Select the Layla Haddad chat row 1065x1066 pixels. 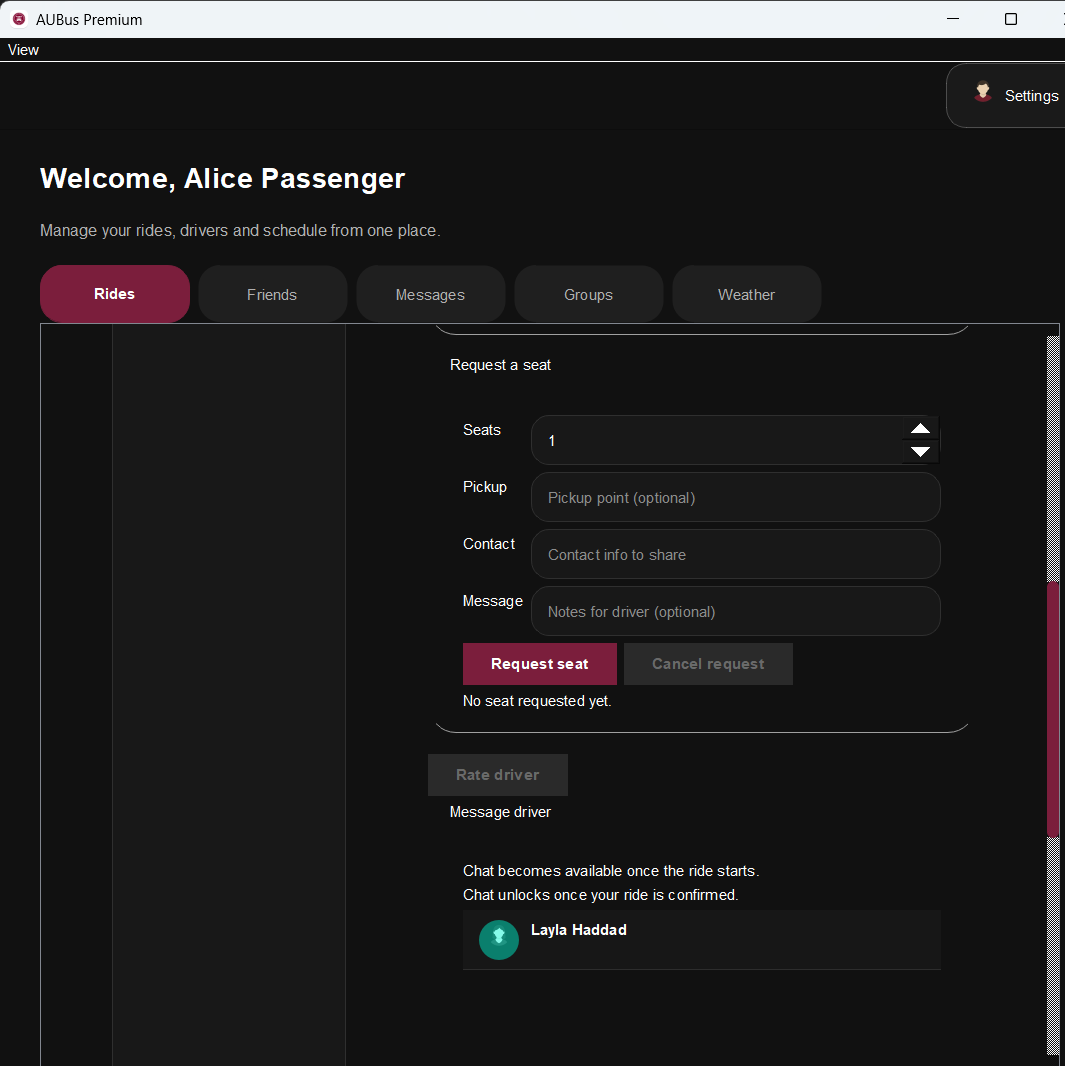point(701,940)
